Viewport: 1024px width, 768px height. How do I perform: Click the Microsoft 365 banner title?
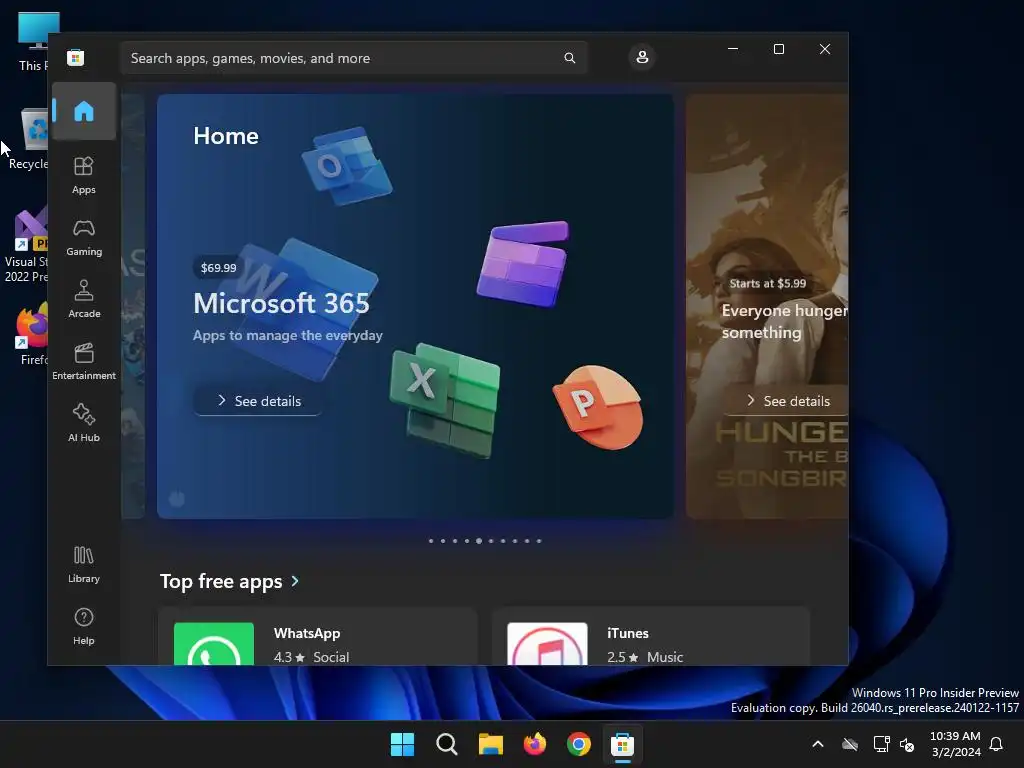click(281, 303)
